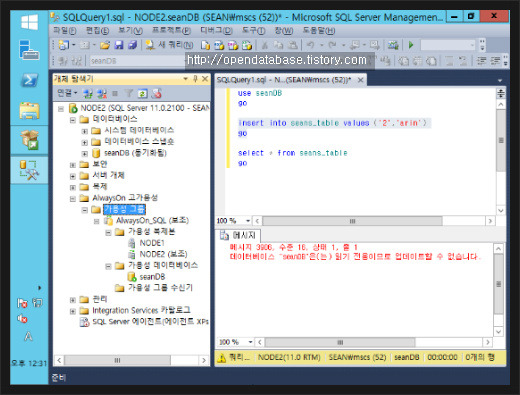Open the 도구(T) menu
Image resolution: width=520 pixels, height=395 pixels.
(254, 31)
